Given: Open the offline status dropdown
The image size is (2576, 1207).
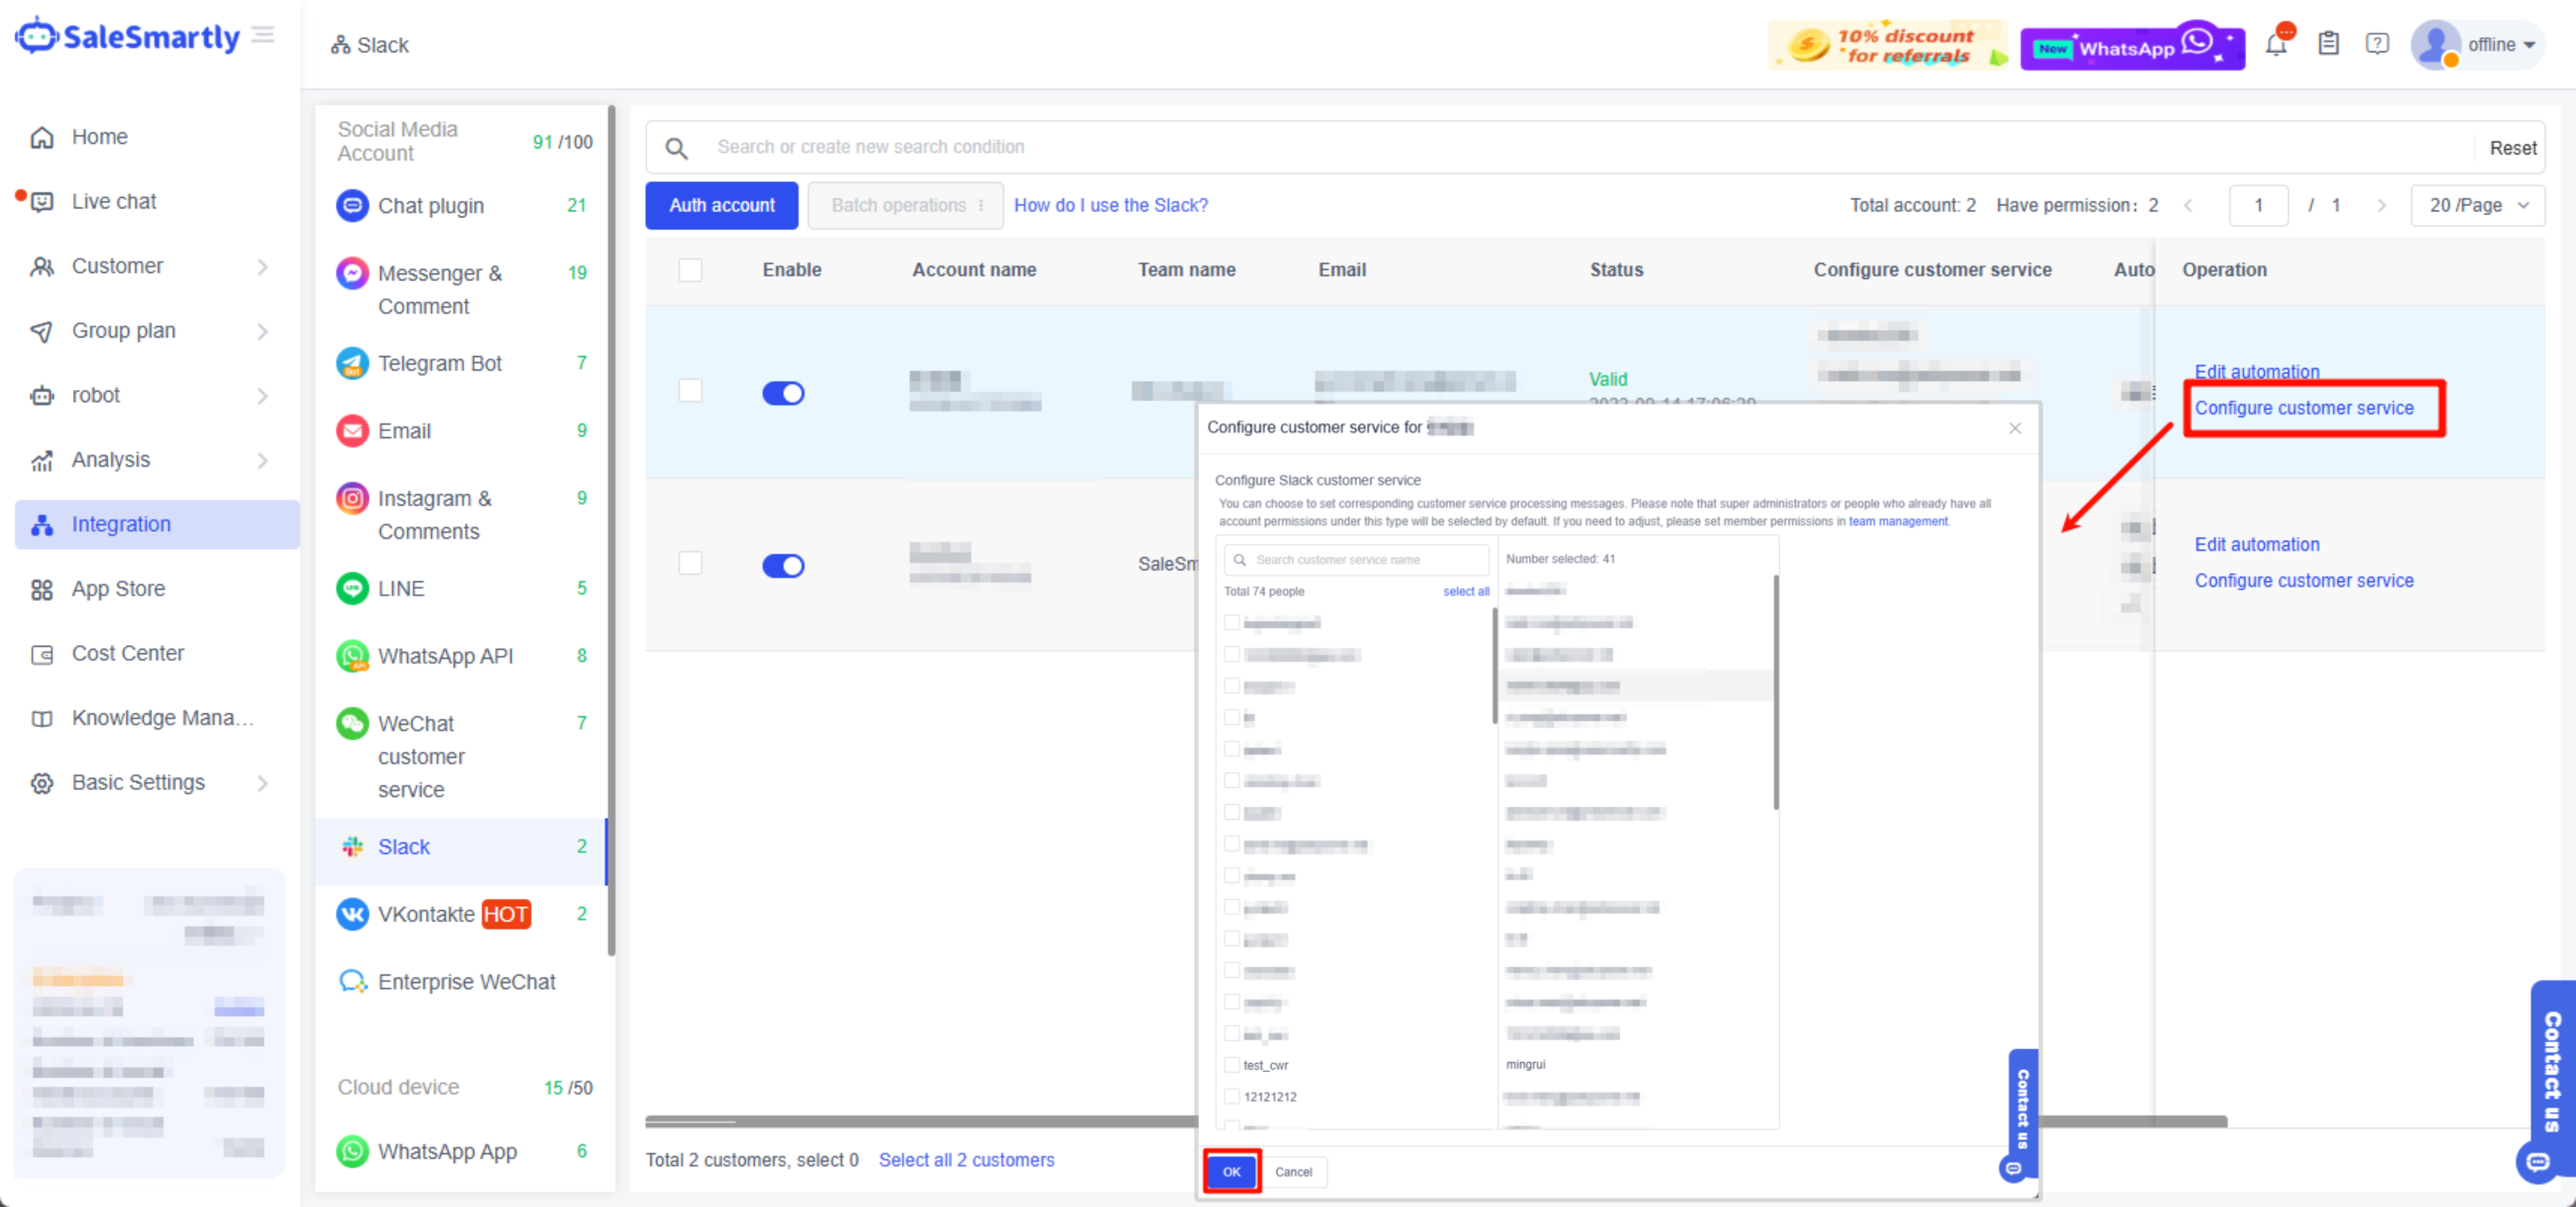Looking at the screenshot, I should 2500,45.
